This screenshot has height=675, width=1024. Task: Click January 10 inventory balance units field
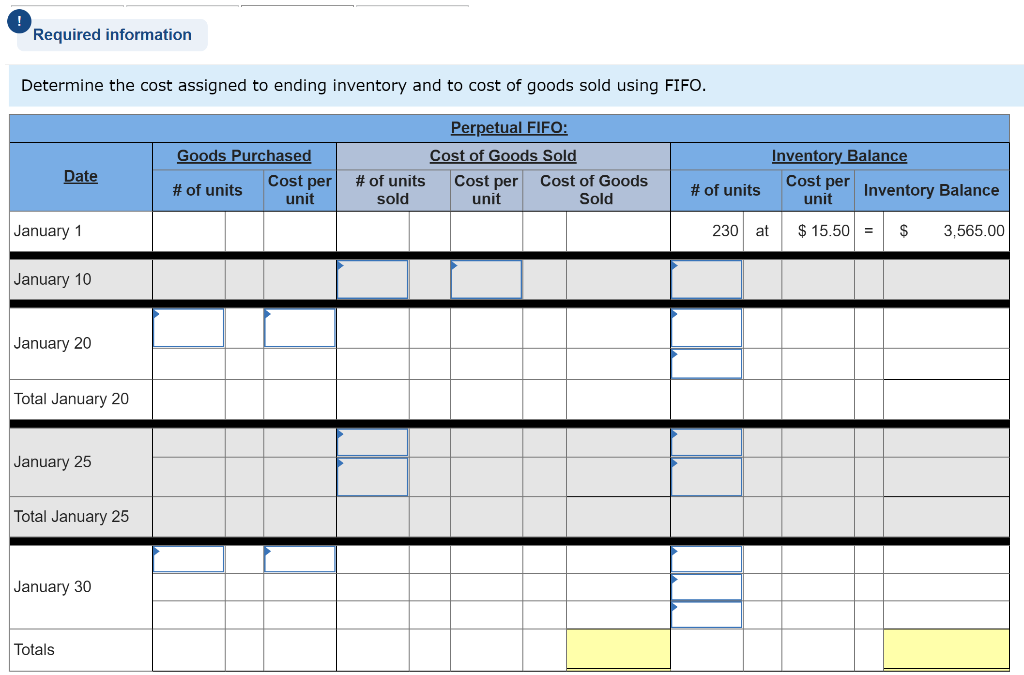tap(706, 279)
